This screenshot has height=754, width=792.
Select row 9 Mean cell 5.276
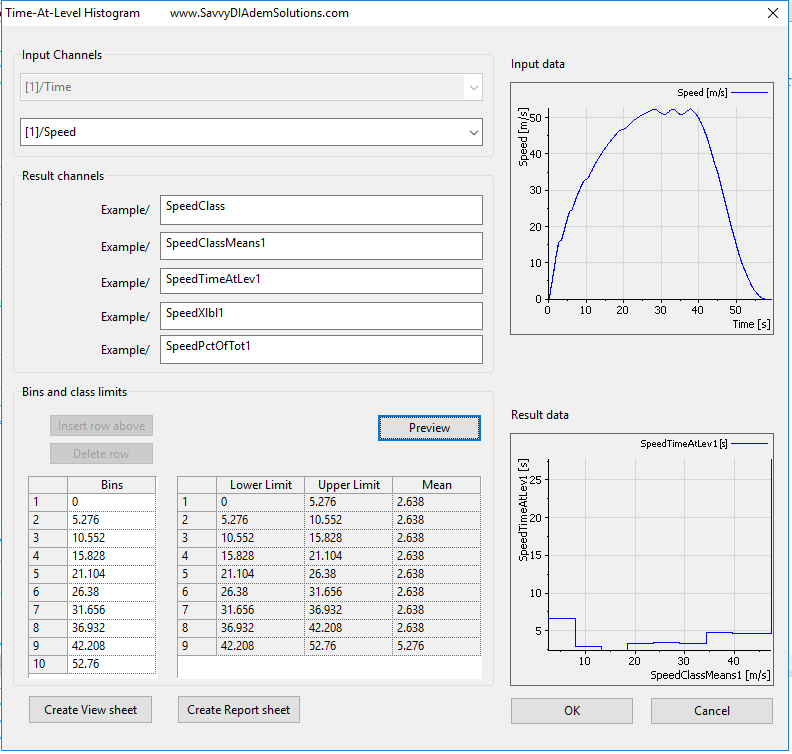[436, 646]
